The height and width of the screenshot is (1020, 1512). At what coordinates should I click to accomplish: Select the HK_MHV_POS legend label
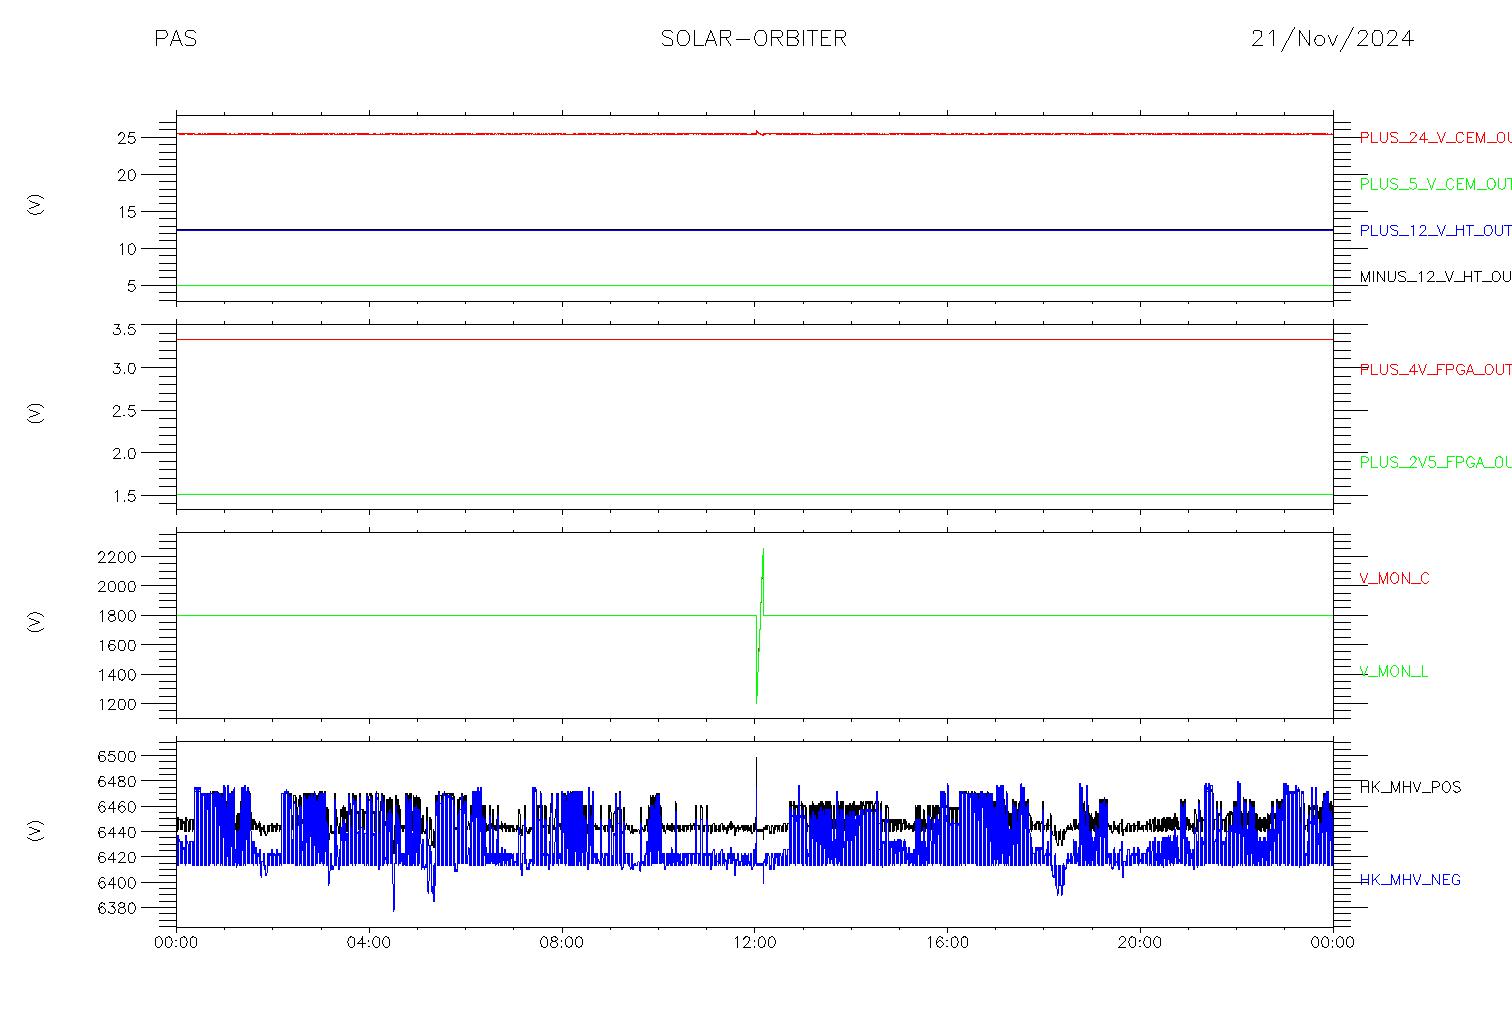coord(1410,788)
